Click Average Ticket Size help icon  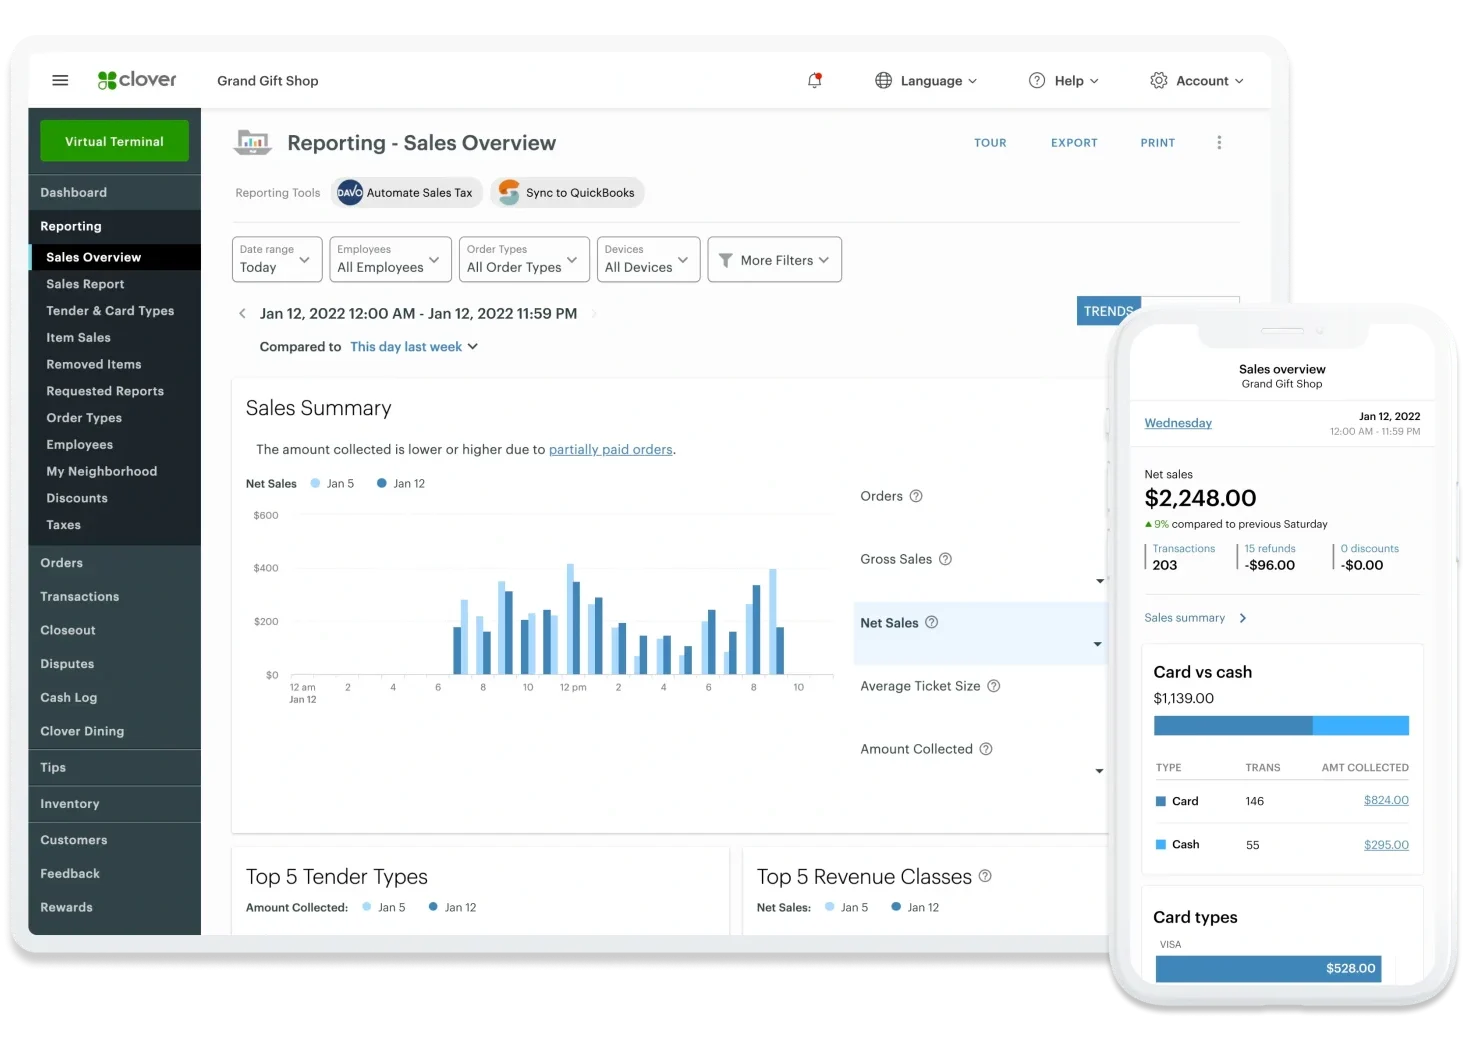[x=993, y=686]
